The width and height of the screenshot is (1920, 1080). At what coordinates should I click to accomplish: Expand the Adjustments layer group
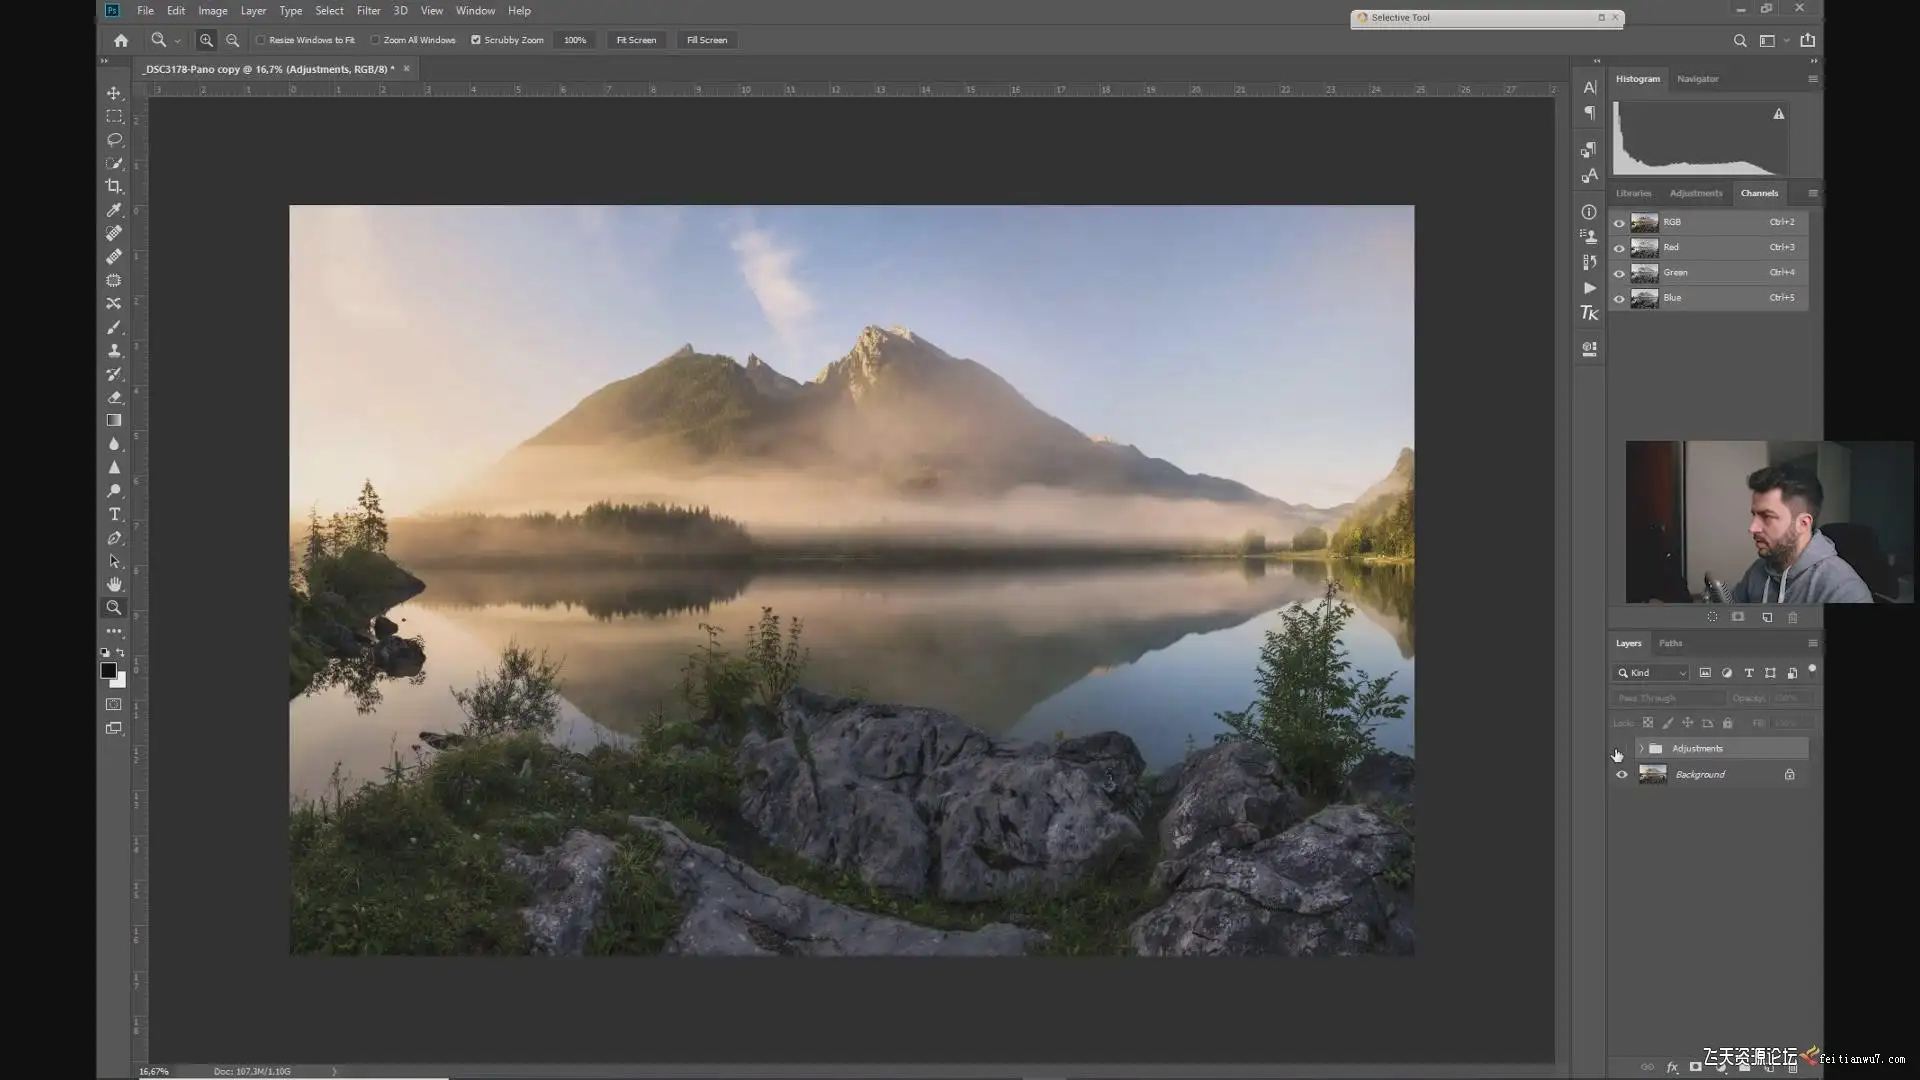click(1641, 749)
